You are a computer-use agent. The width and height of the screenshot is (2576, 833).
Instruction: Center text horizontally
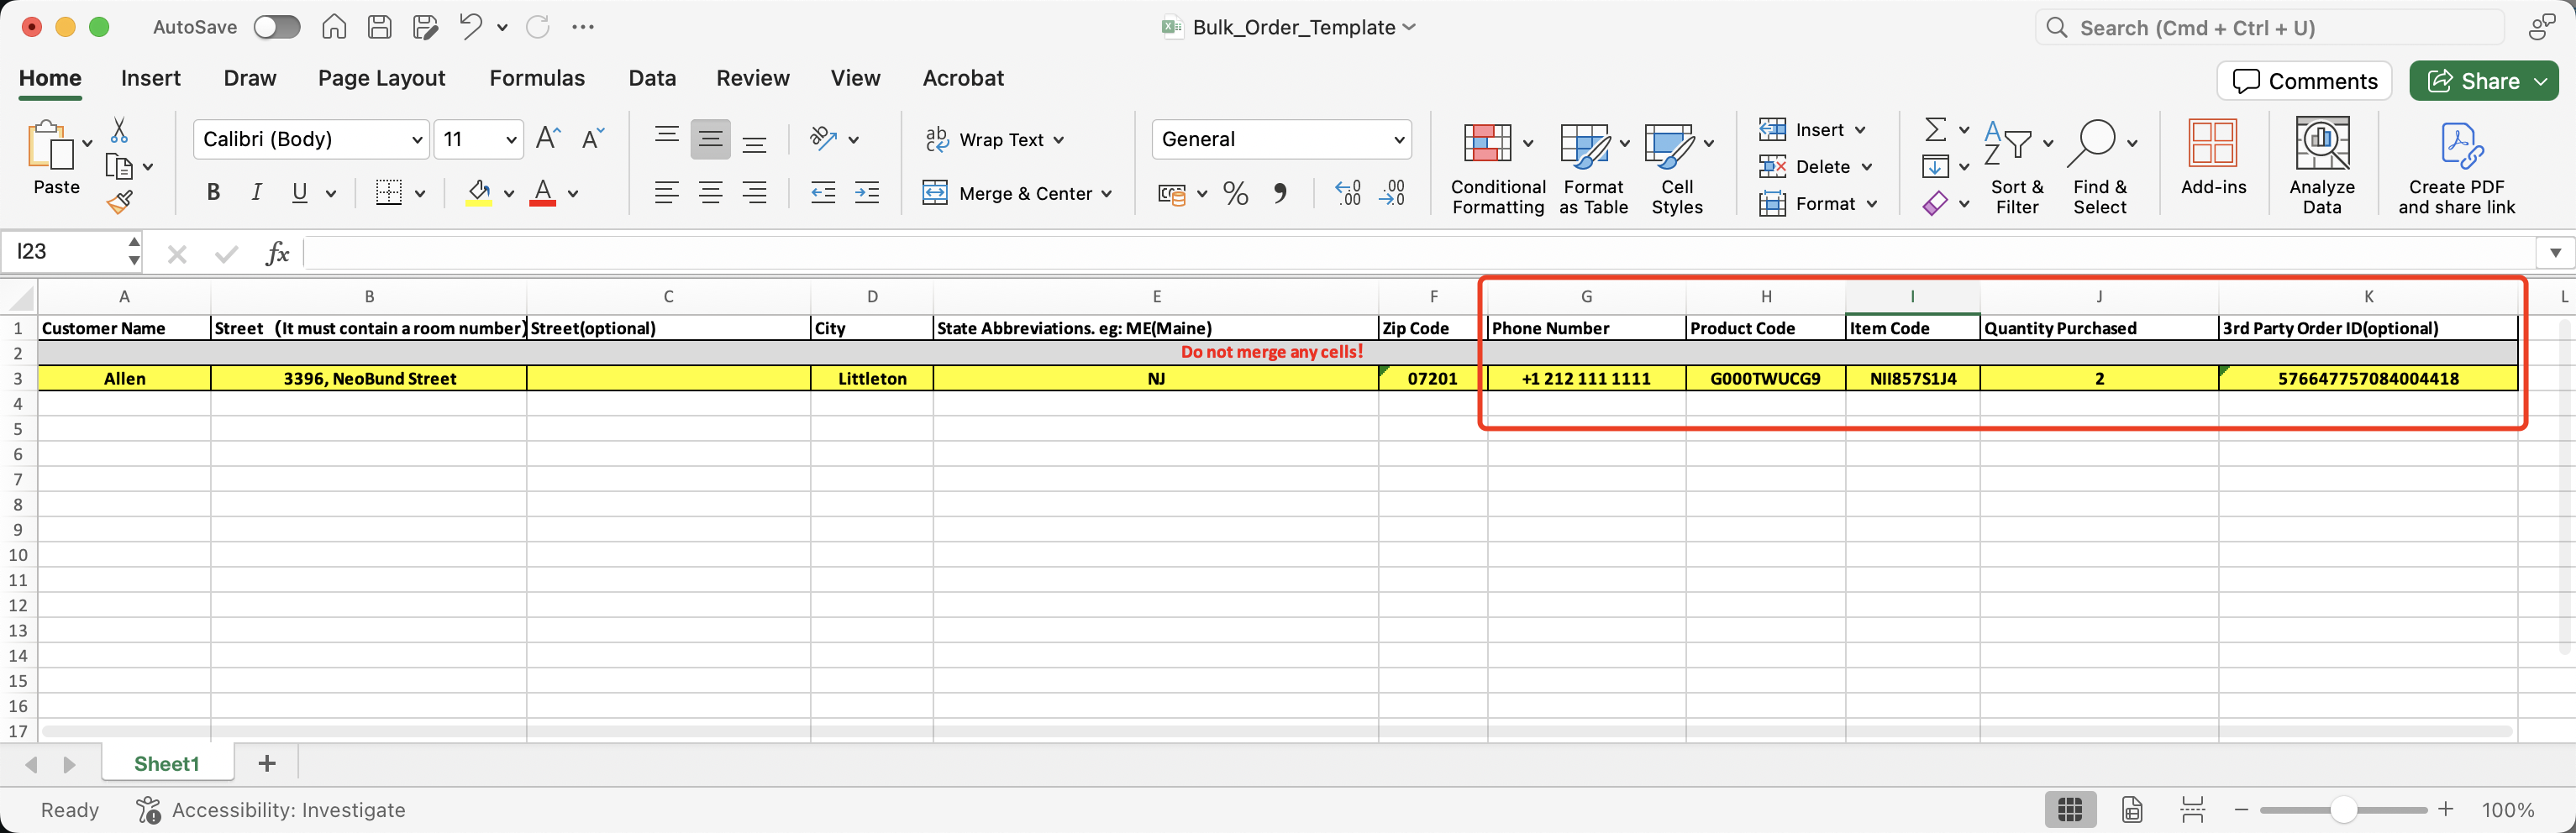click(x=711, y=193)
